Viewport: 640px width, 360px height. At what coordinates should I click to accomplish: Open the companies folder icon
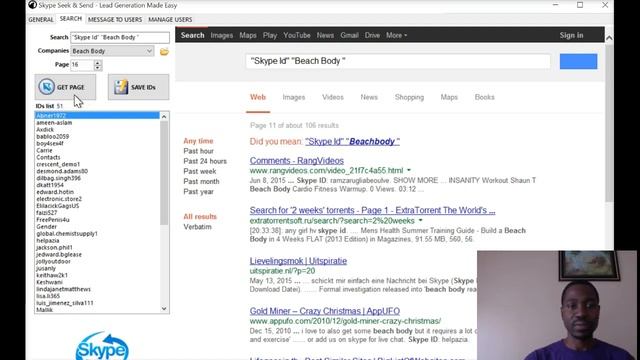click(x=164, y=51)
